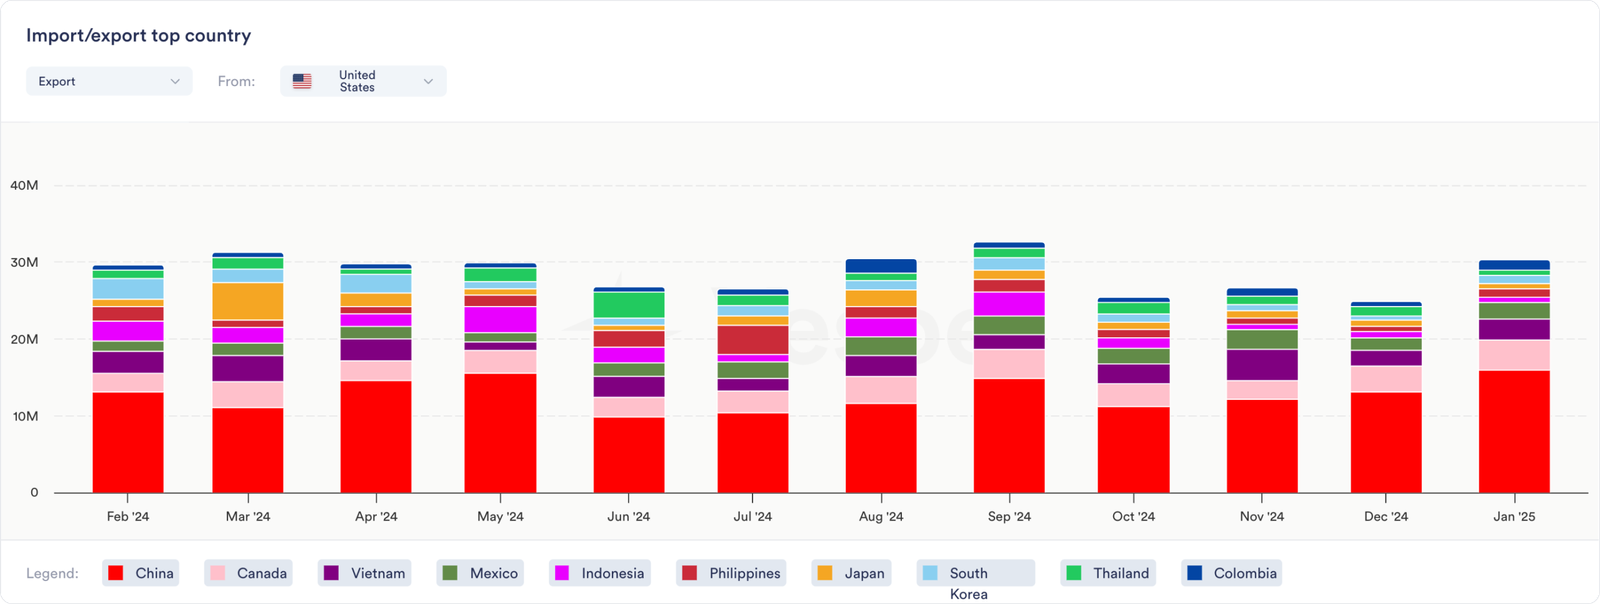The width and height of the screenshot is (1600, 604).
Task: Click the green Mexico legend swatch
Action: [x=450, y=573]
